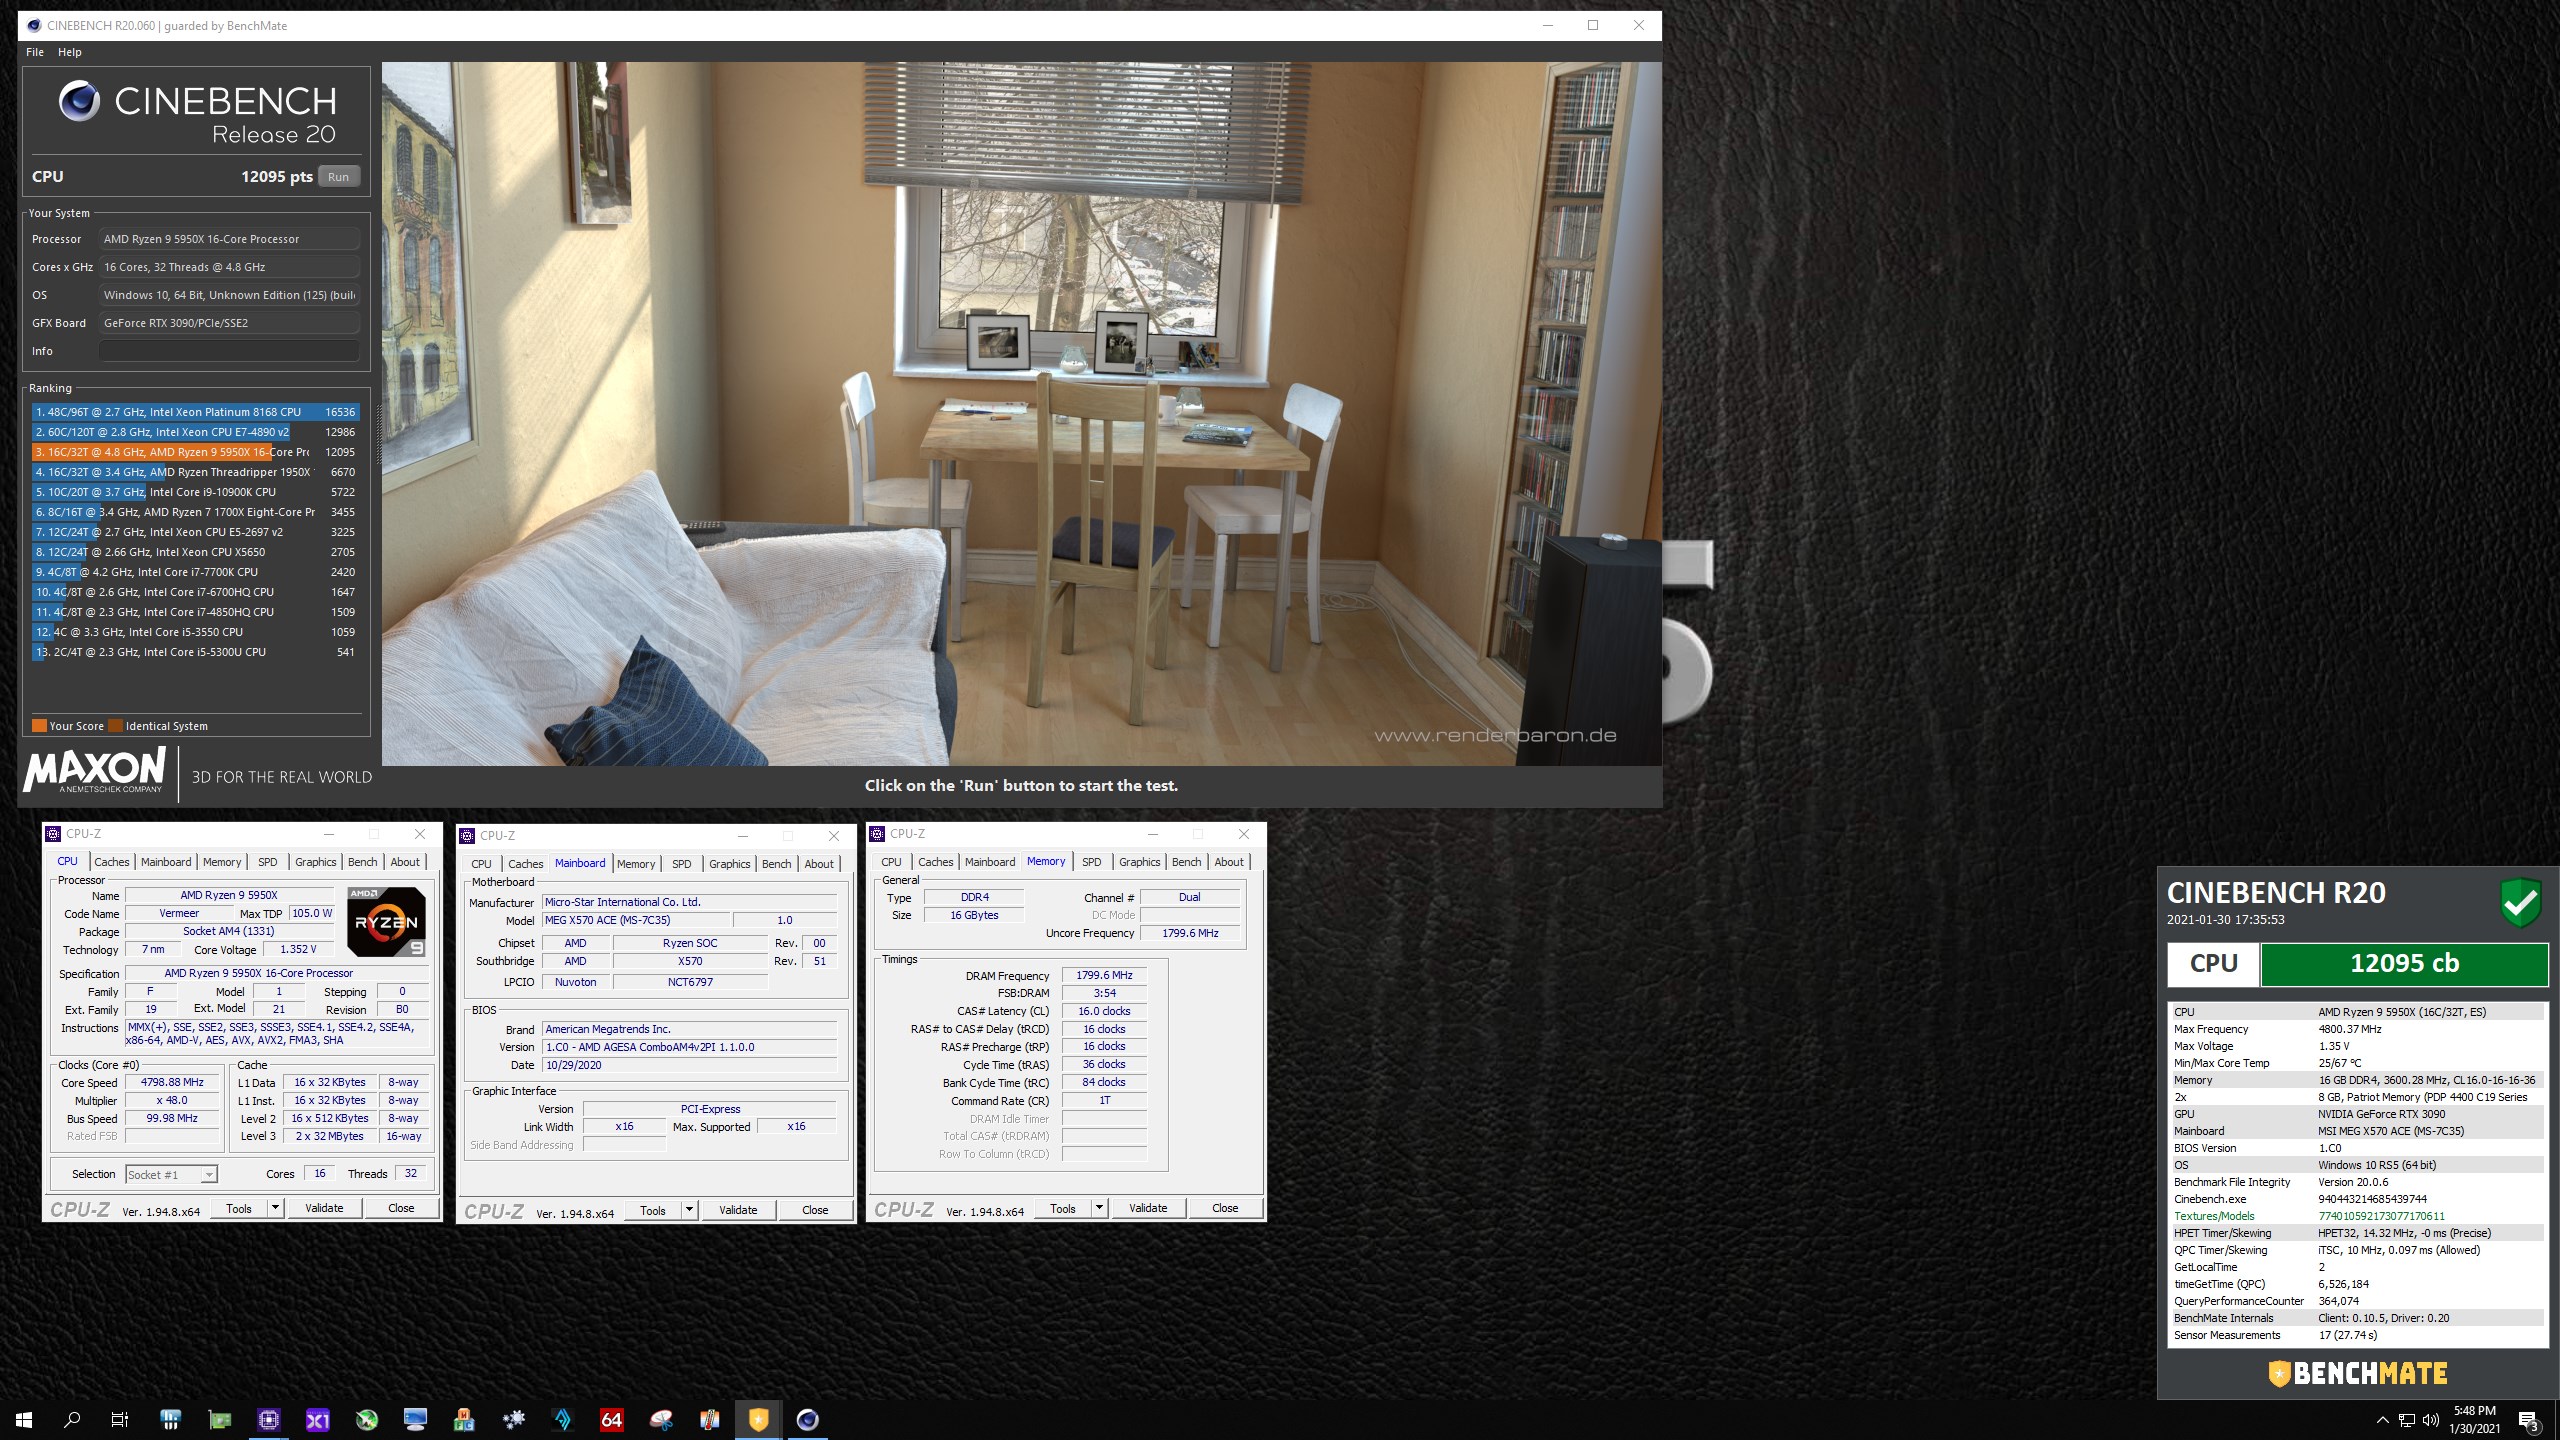
Task: Open the GPU-Z green graphics card icon
Action: [220, 1419]
